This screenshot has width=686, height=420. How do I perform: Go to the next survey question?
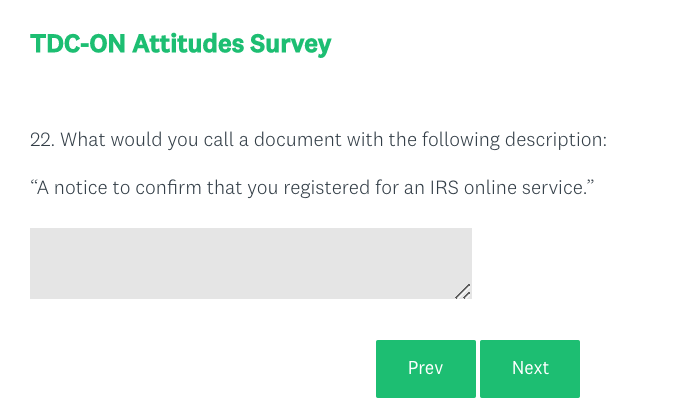(x=529, y=368)
